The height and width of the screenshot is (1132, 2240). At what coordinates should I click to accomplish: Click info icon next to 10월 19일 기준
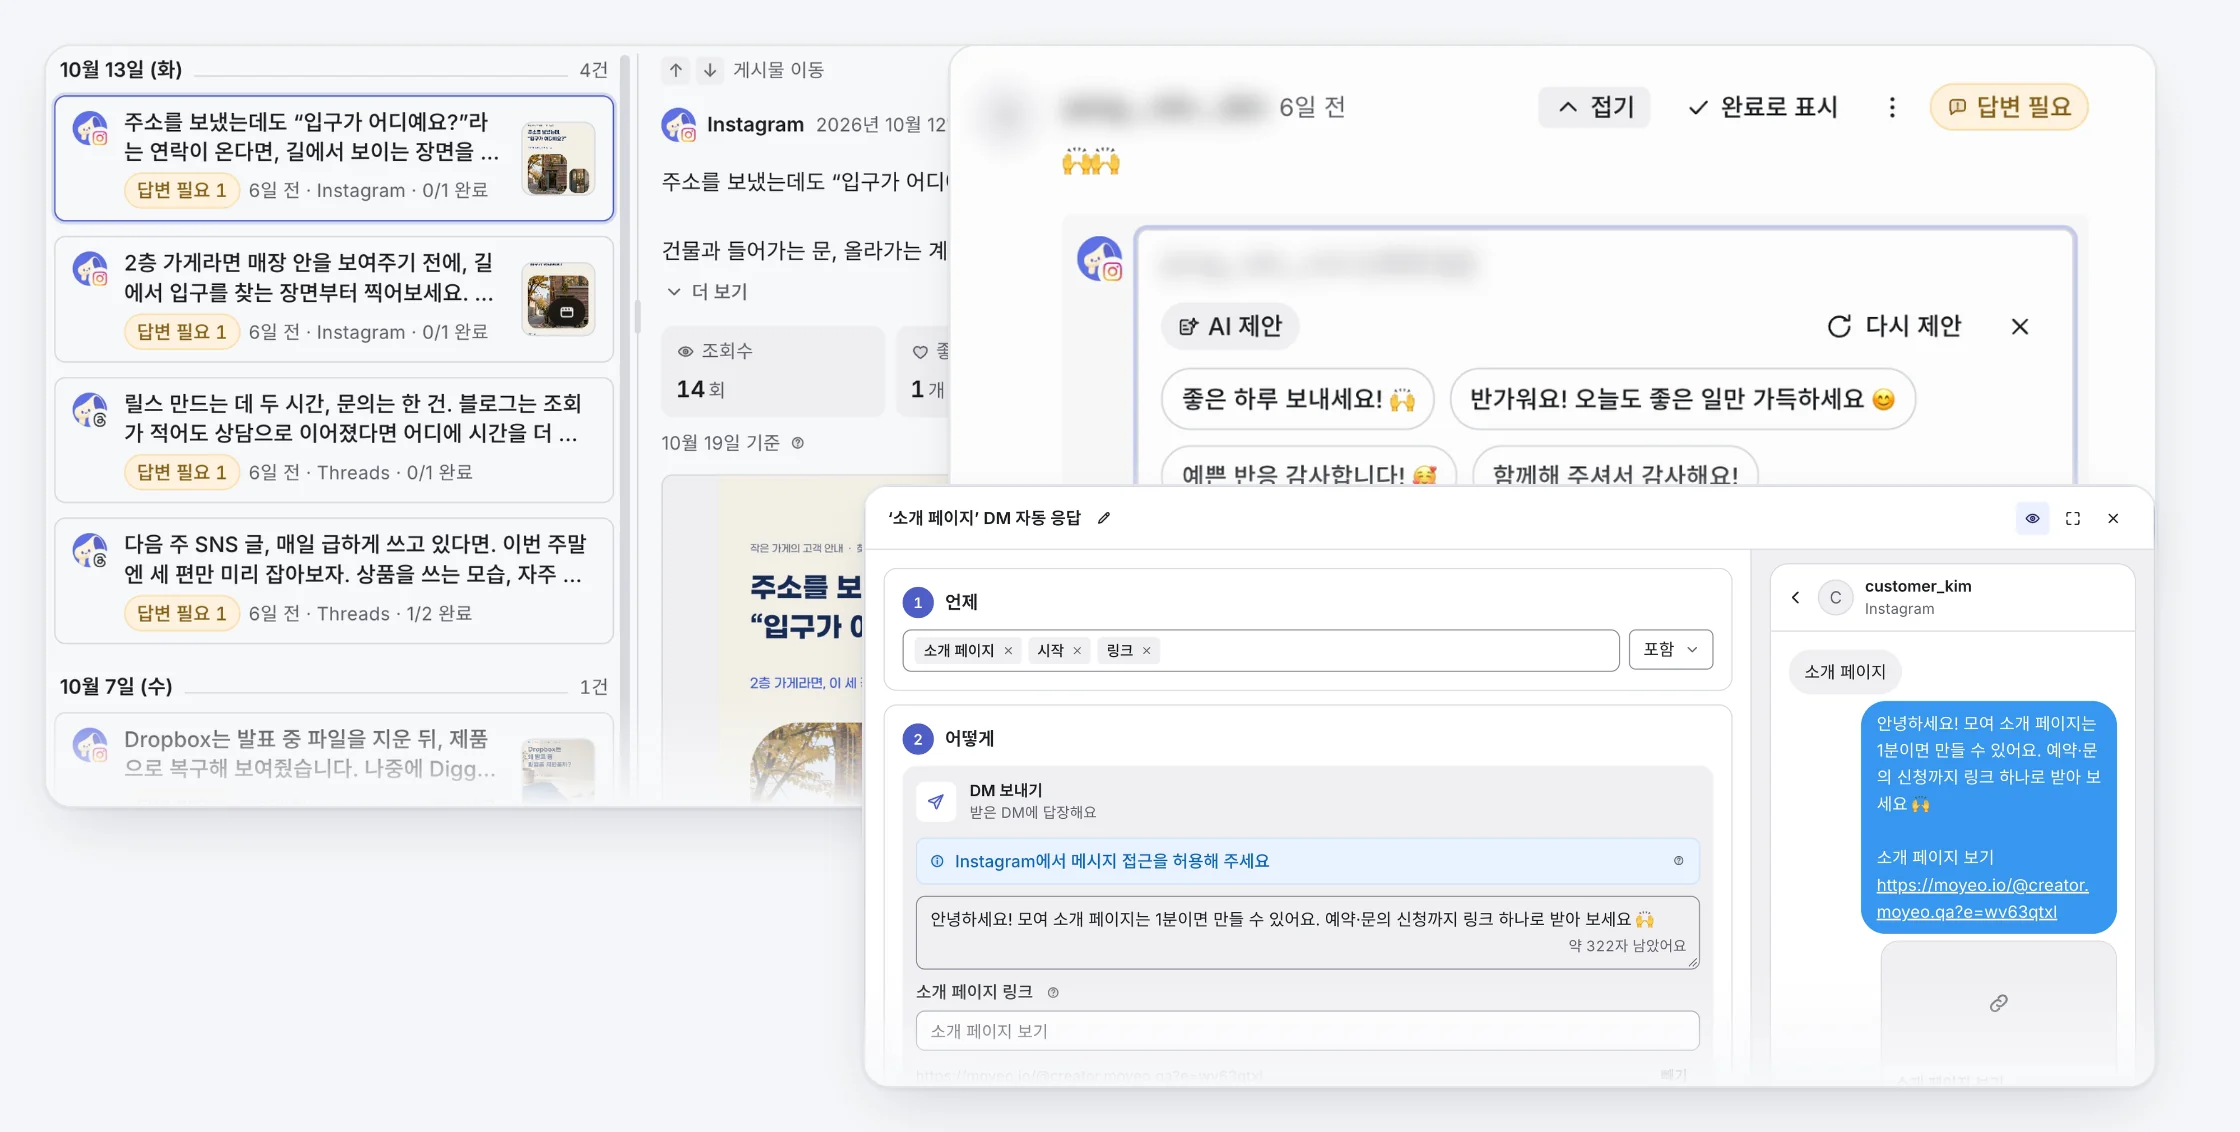pyautogui.click(x=798, y=443)
